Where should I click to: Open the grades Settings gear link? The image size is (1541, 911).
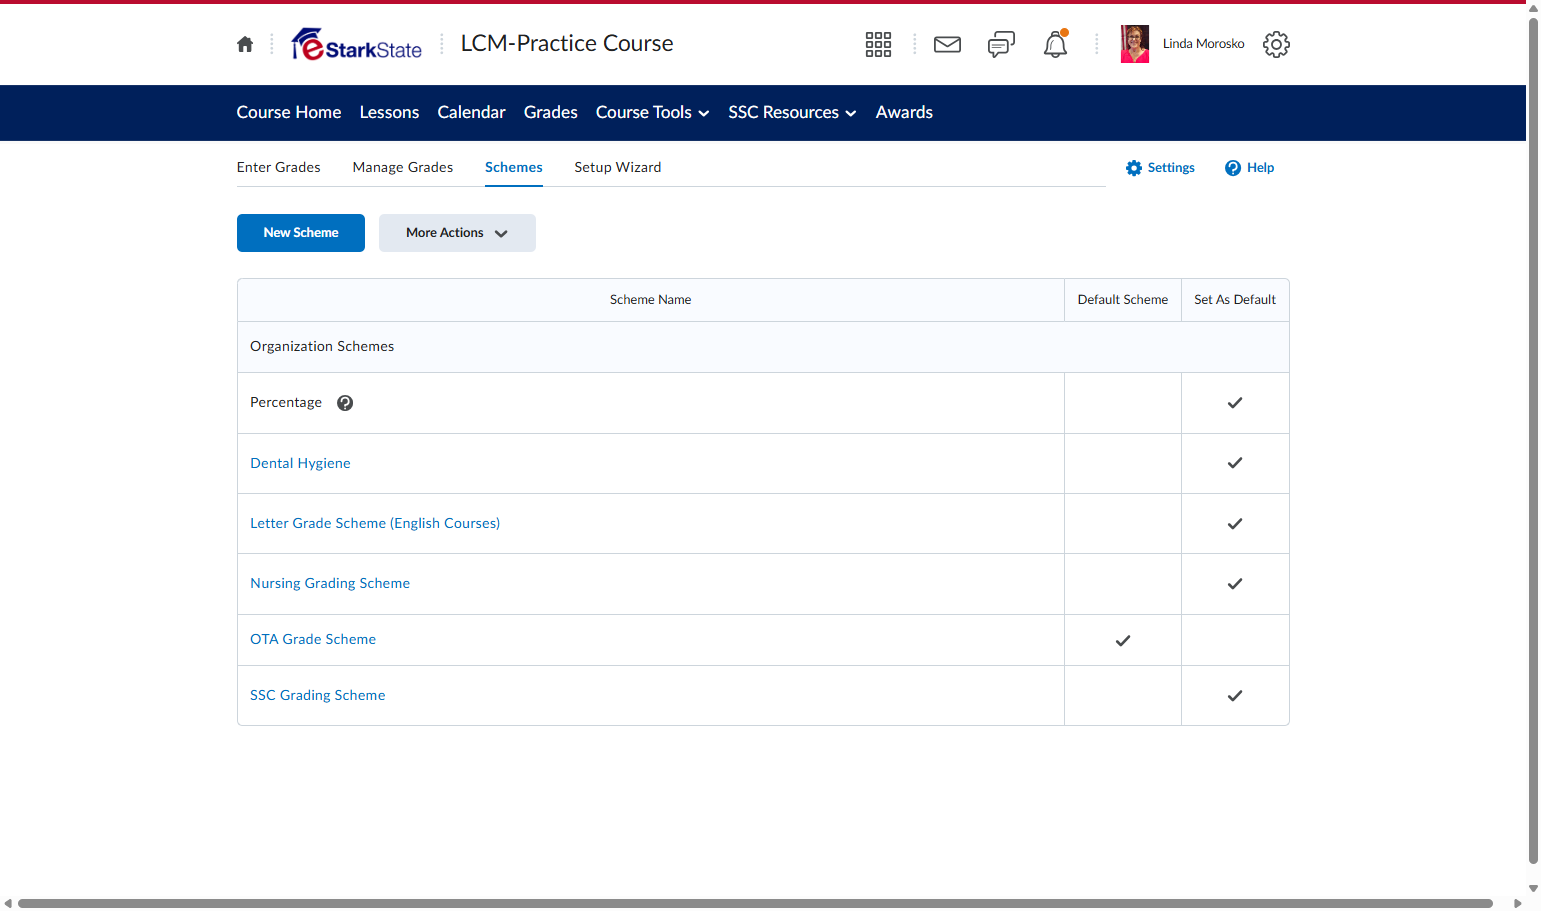(1160, 168)
